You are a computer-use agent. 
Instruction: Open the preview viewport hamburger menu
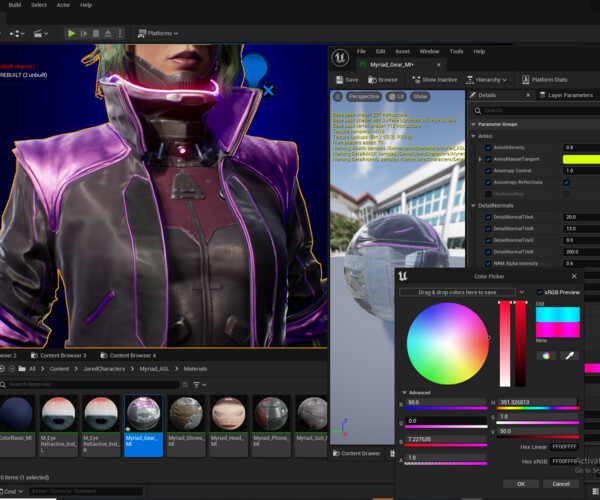(x=338, y=96)
